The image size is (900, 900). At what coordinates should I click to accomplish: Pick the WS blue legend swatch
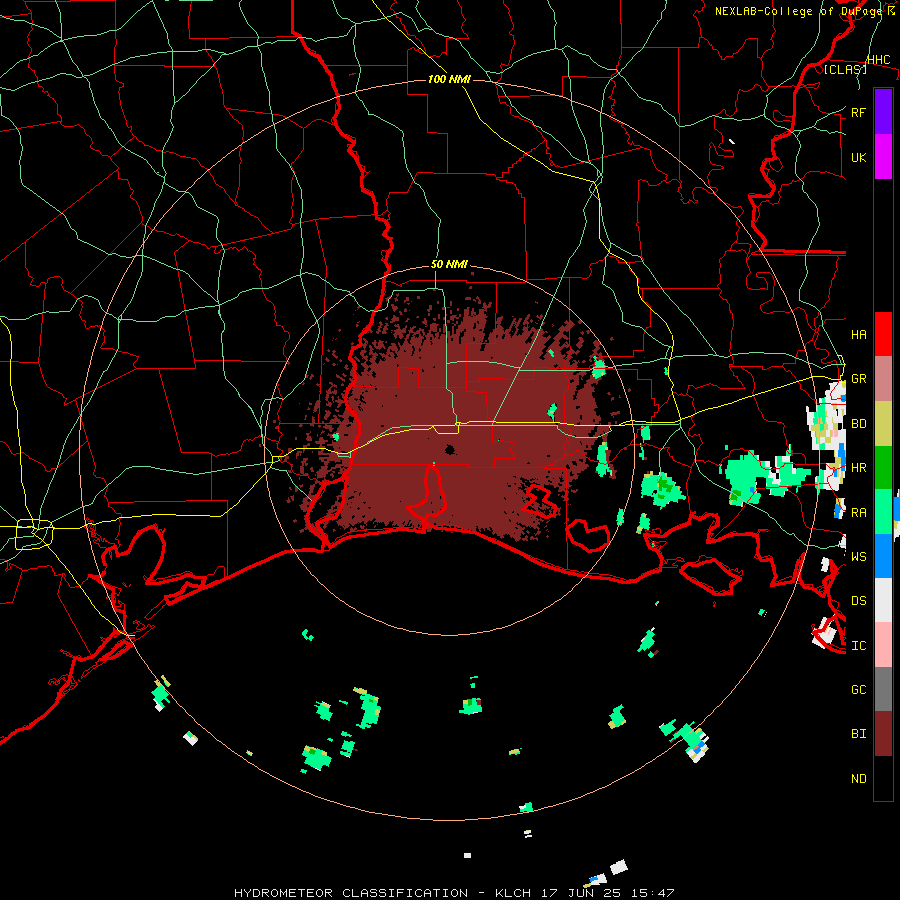pos(883,556)
